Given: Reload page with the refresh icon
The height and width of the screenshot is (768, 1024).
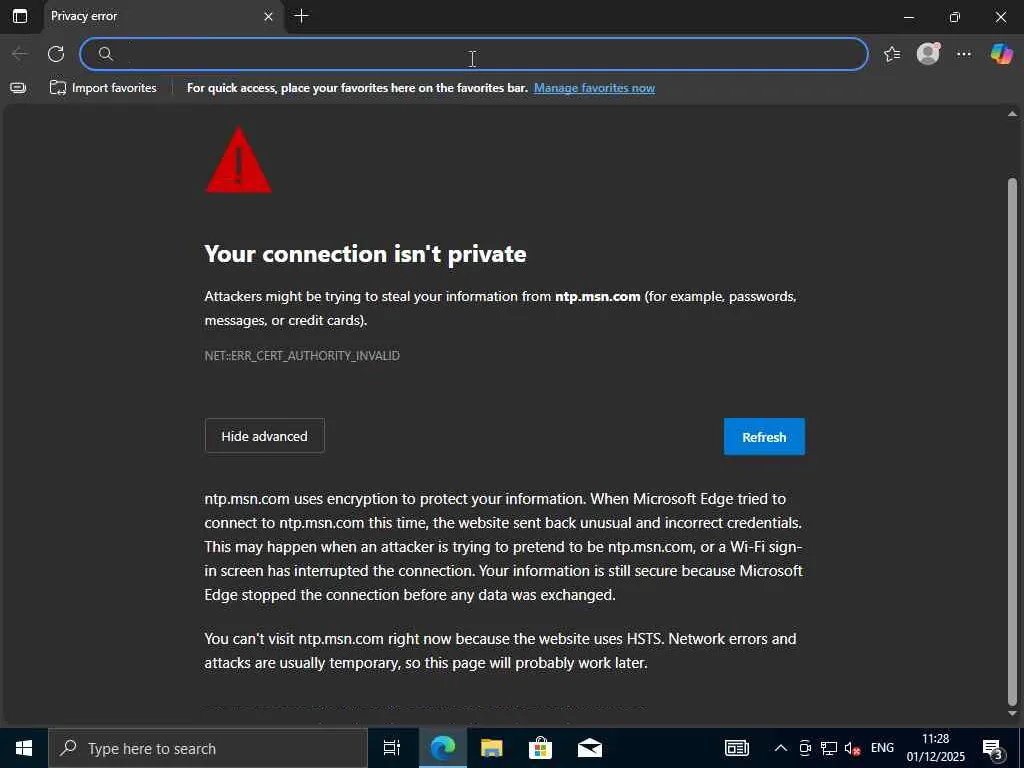Looking at the screenshot, I should tap(56, 54).
